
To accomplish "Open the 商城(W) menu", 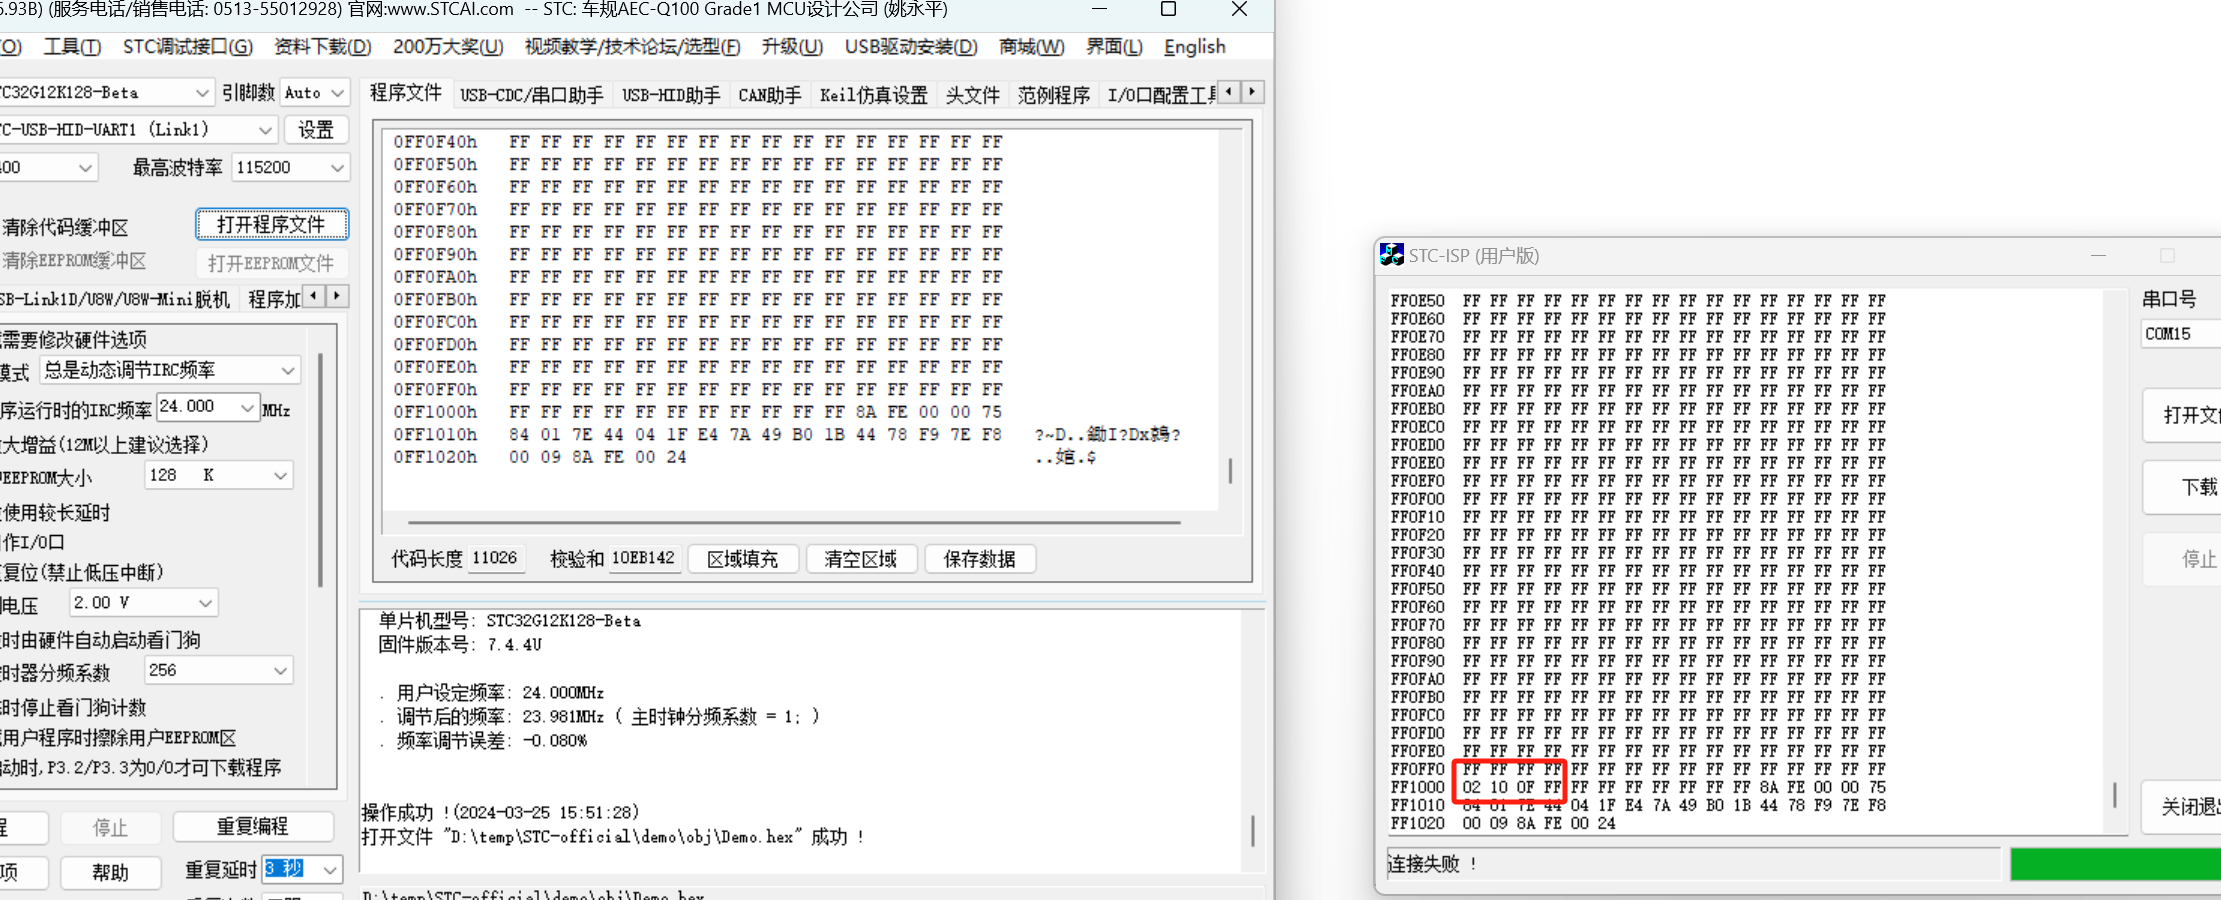I will (1031, 47).
